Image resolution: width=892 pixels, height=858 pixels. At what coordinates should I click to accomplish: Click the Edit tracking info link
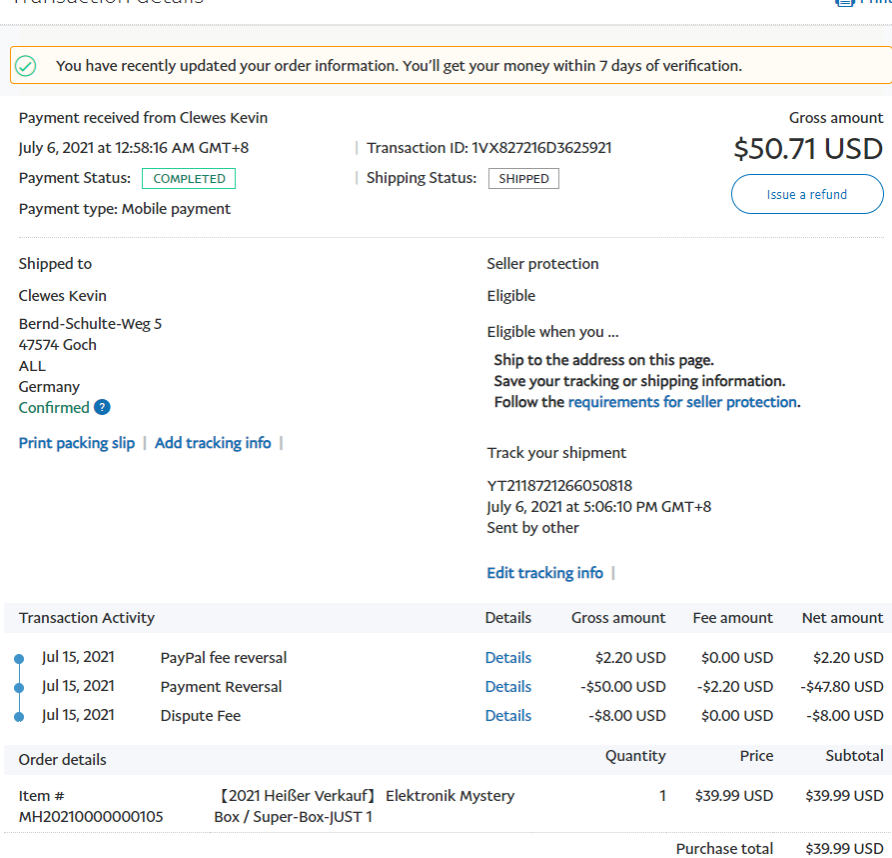pyautogui.click(x=545, y=573)
